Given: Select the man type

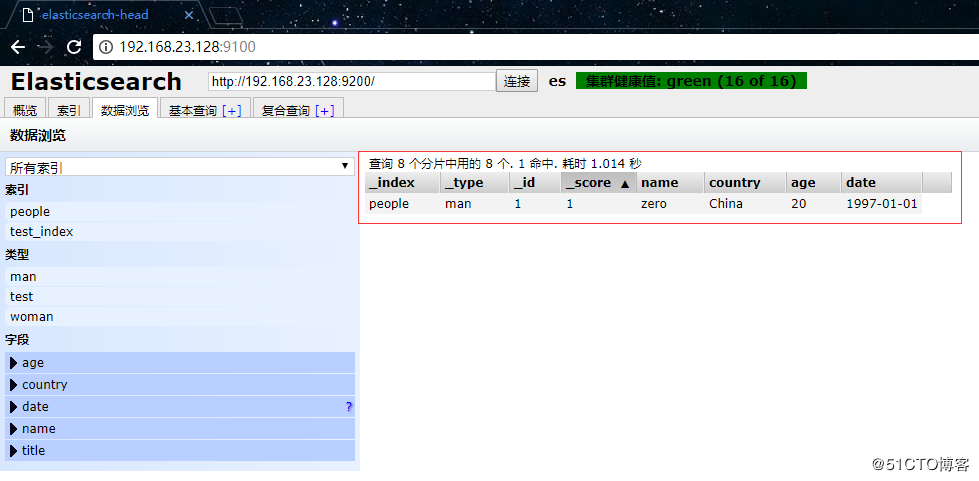Looking at the screenshot, I should click(x=180, y=277).
